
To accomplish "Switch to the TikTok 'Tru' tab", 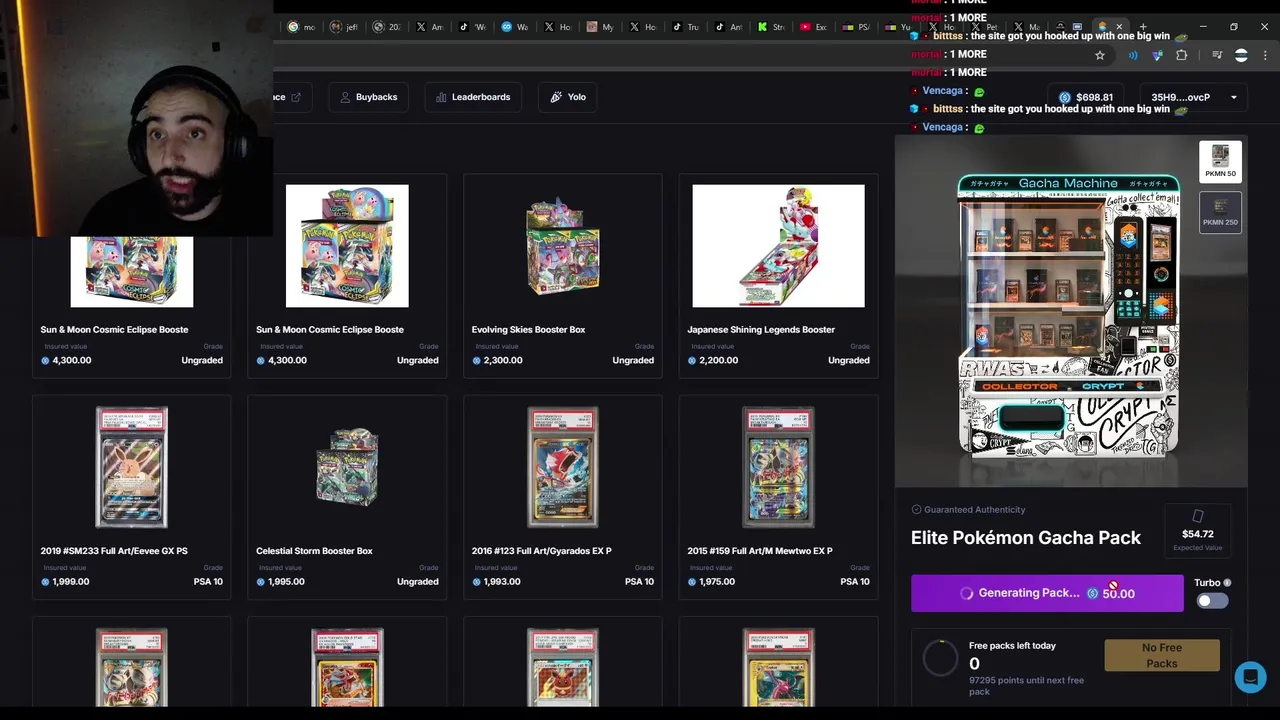I will pyautogui.click(x=686, y=27).
